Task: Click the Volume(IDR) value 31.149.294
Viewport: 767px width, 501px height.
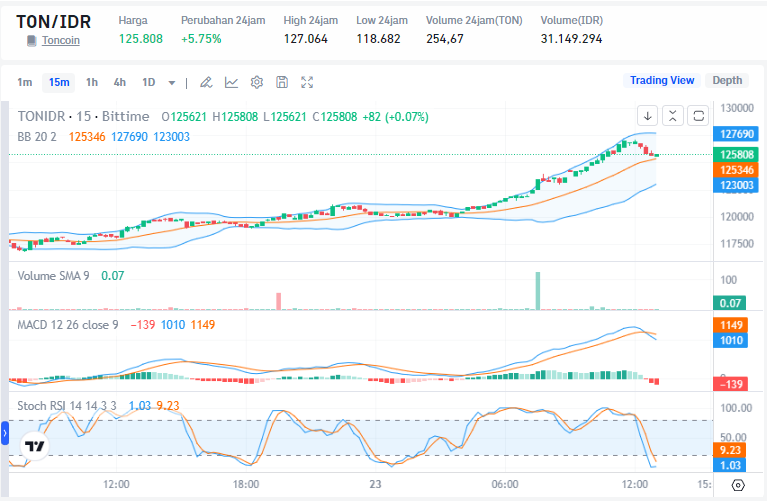Action: coord(571,39)
